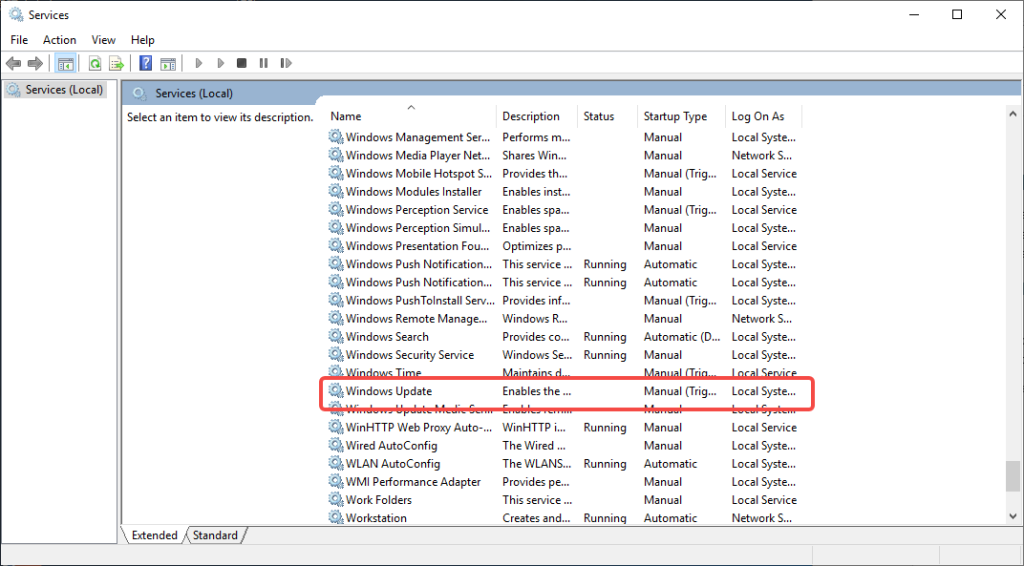Click the gear icon beside Windows Modules Installer
This screenshot has height=566, width=1024.
(x=336, y=191)
